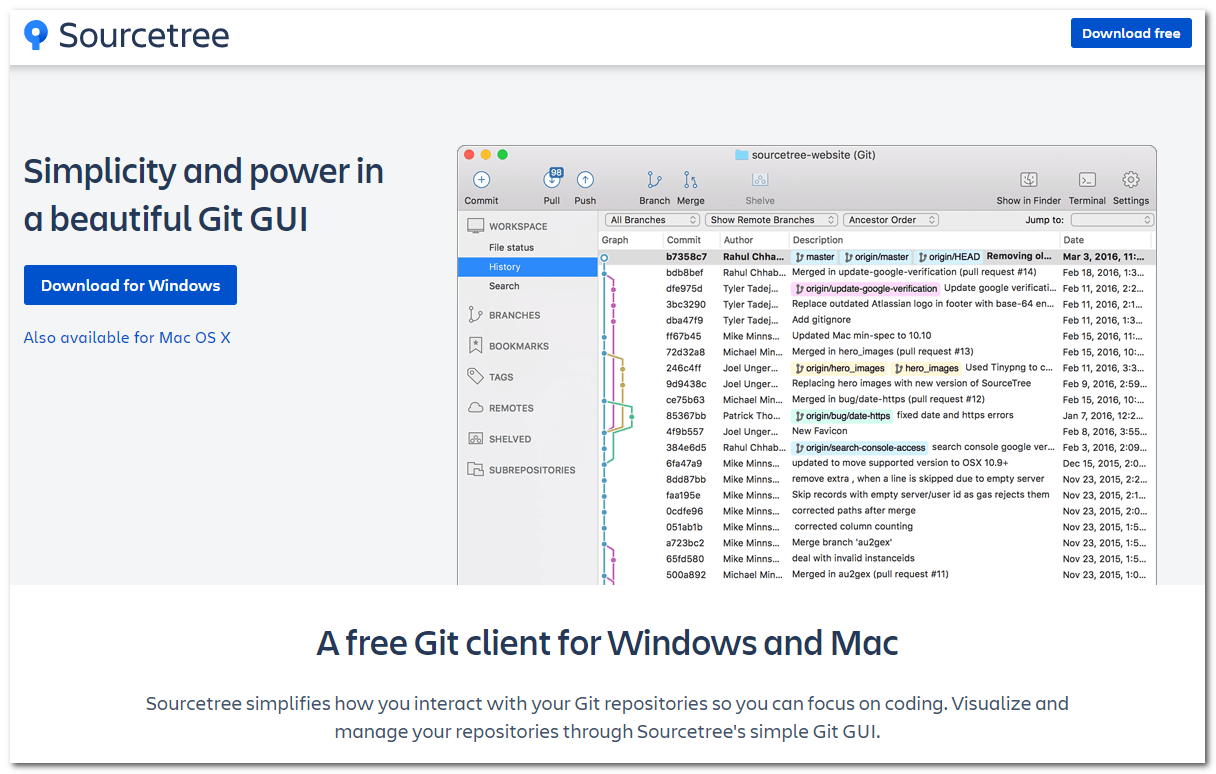Click the master branch label

click(814, 257)
